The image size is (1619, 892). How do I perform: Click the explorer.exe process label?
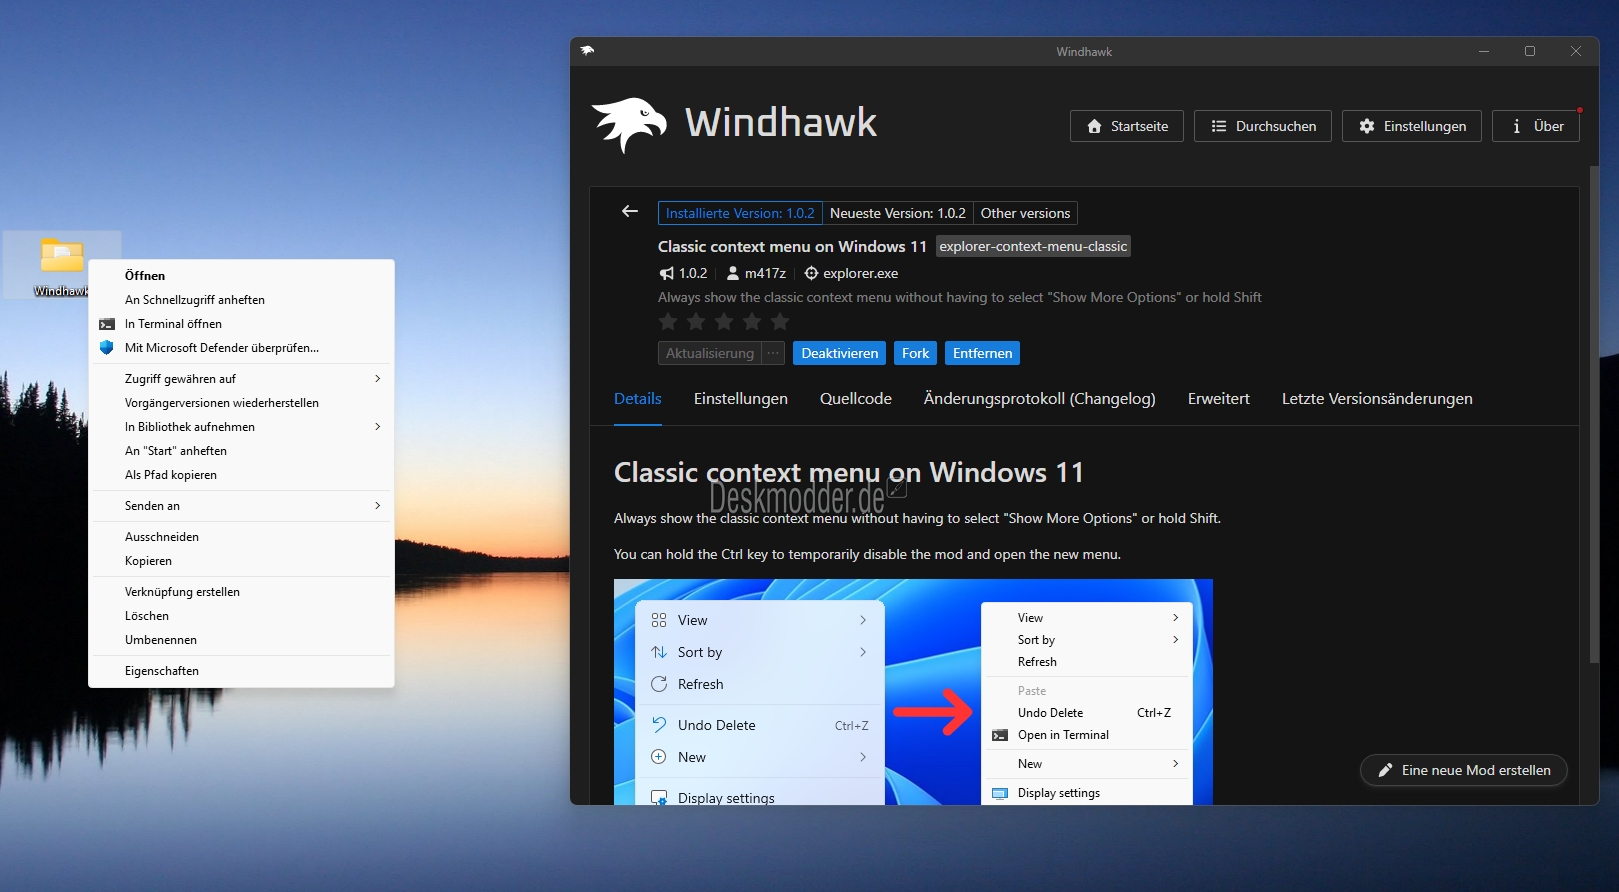[x=860, y=273]
